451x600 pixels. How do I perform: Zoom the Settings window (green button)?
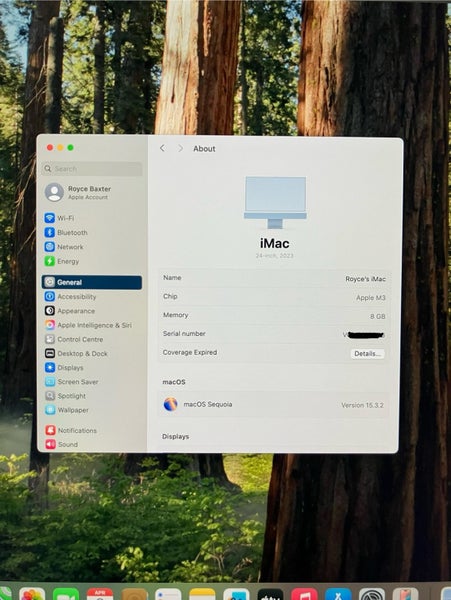coord(70,147)
